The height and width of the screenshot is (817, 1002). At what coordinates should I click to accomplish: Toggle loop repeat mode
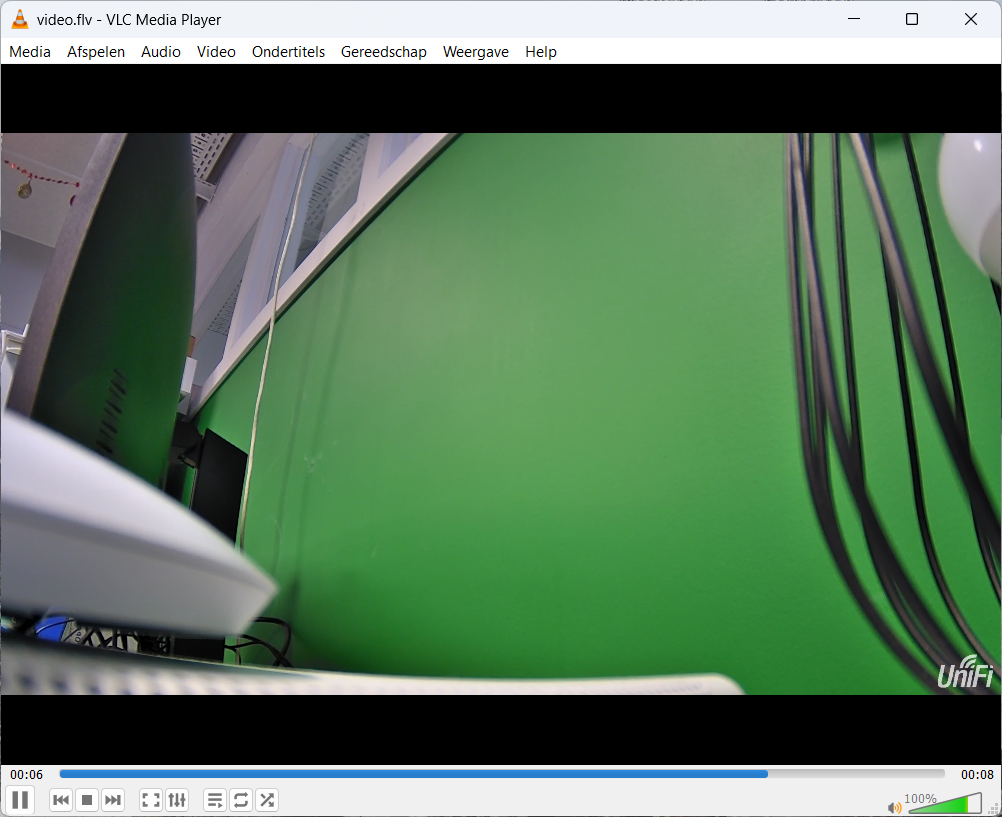pyautogui.click(x=241, y=800)
